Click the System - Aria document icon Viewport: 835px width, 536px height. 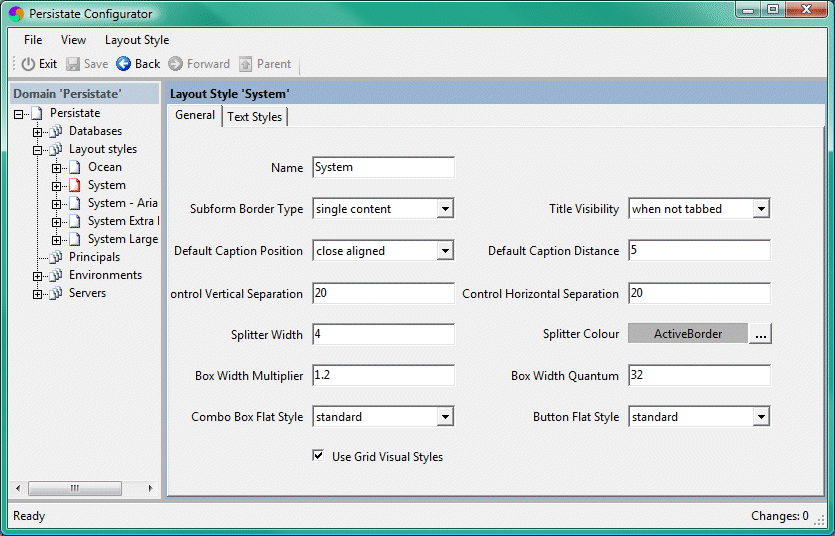(x=75, y=204)
